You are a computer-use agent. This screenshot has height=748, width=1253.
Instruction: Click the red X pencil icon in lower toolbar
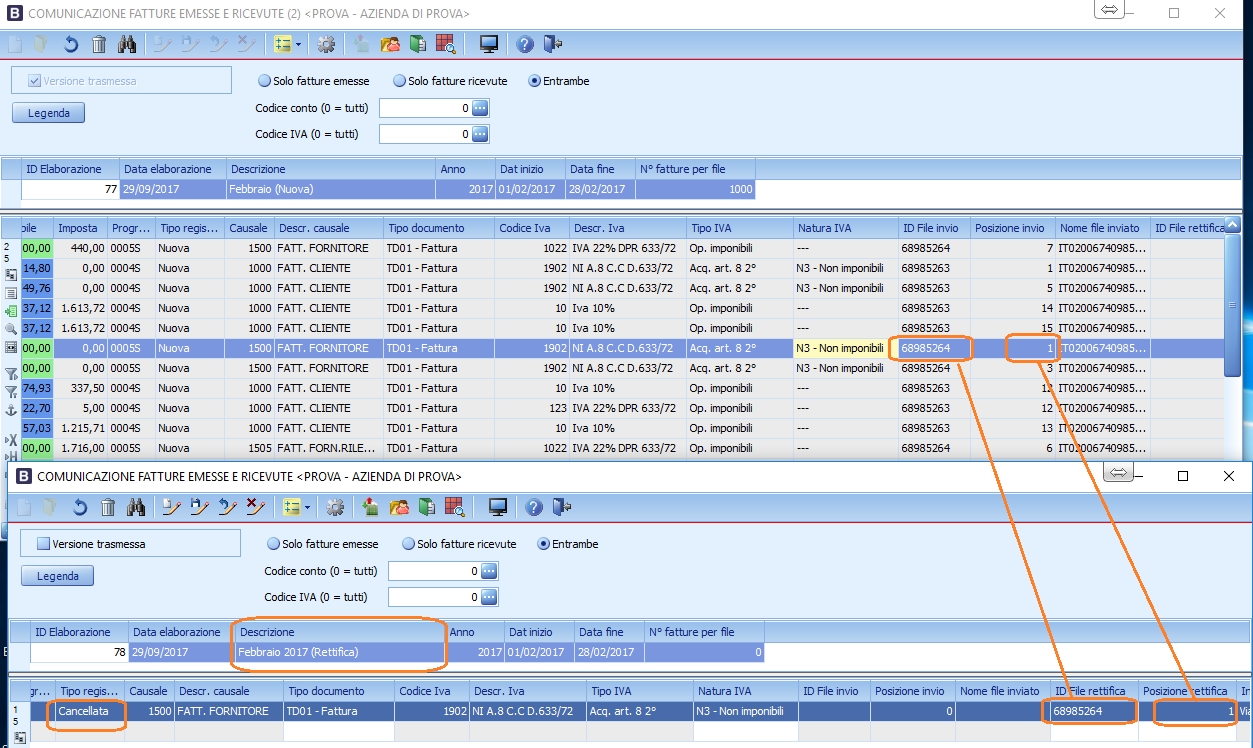click(255, 507)
